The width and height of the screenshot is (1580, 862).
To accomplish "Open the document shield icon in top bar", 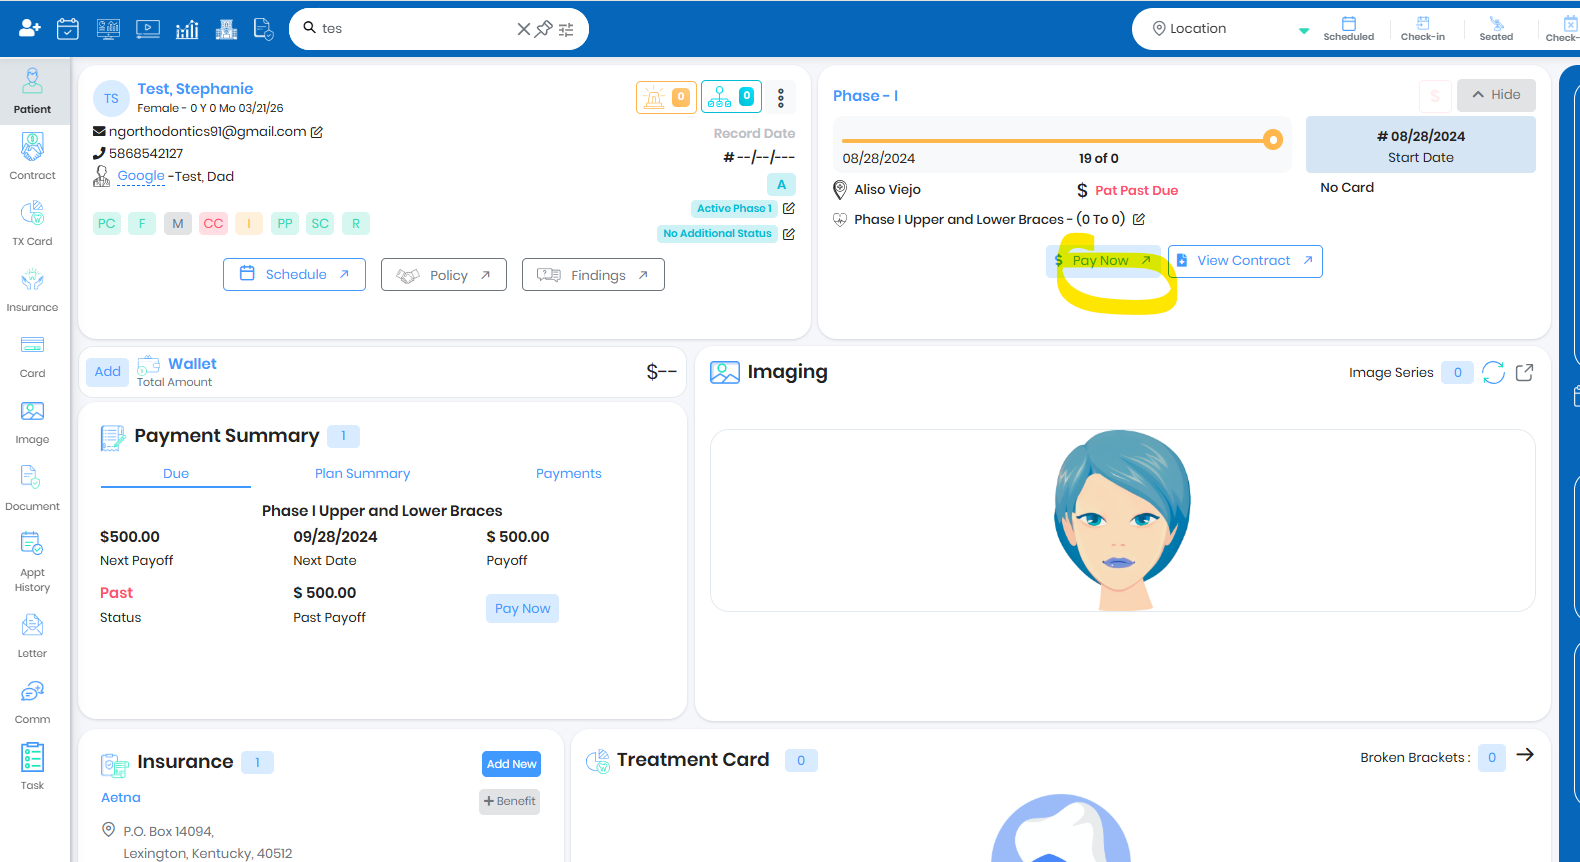I will (x=263, y=29).
